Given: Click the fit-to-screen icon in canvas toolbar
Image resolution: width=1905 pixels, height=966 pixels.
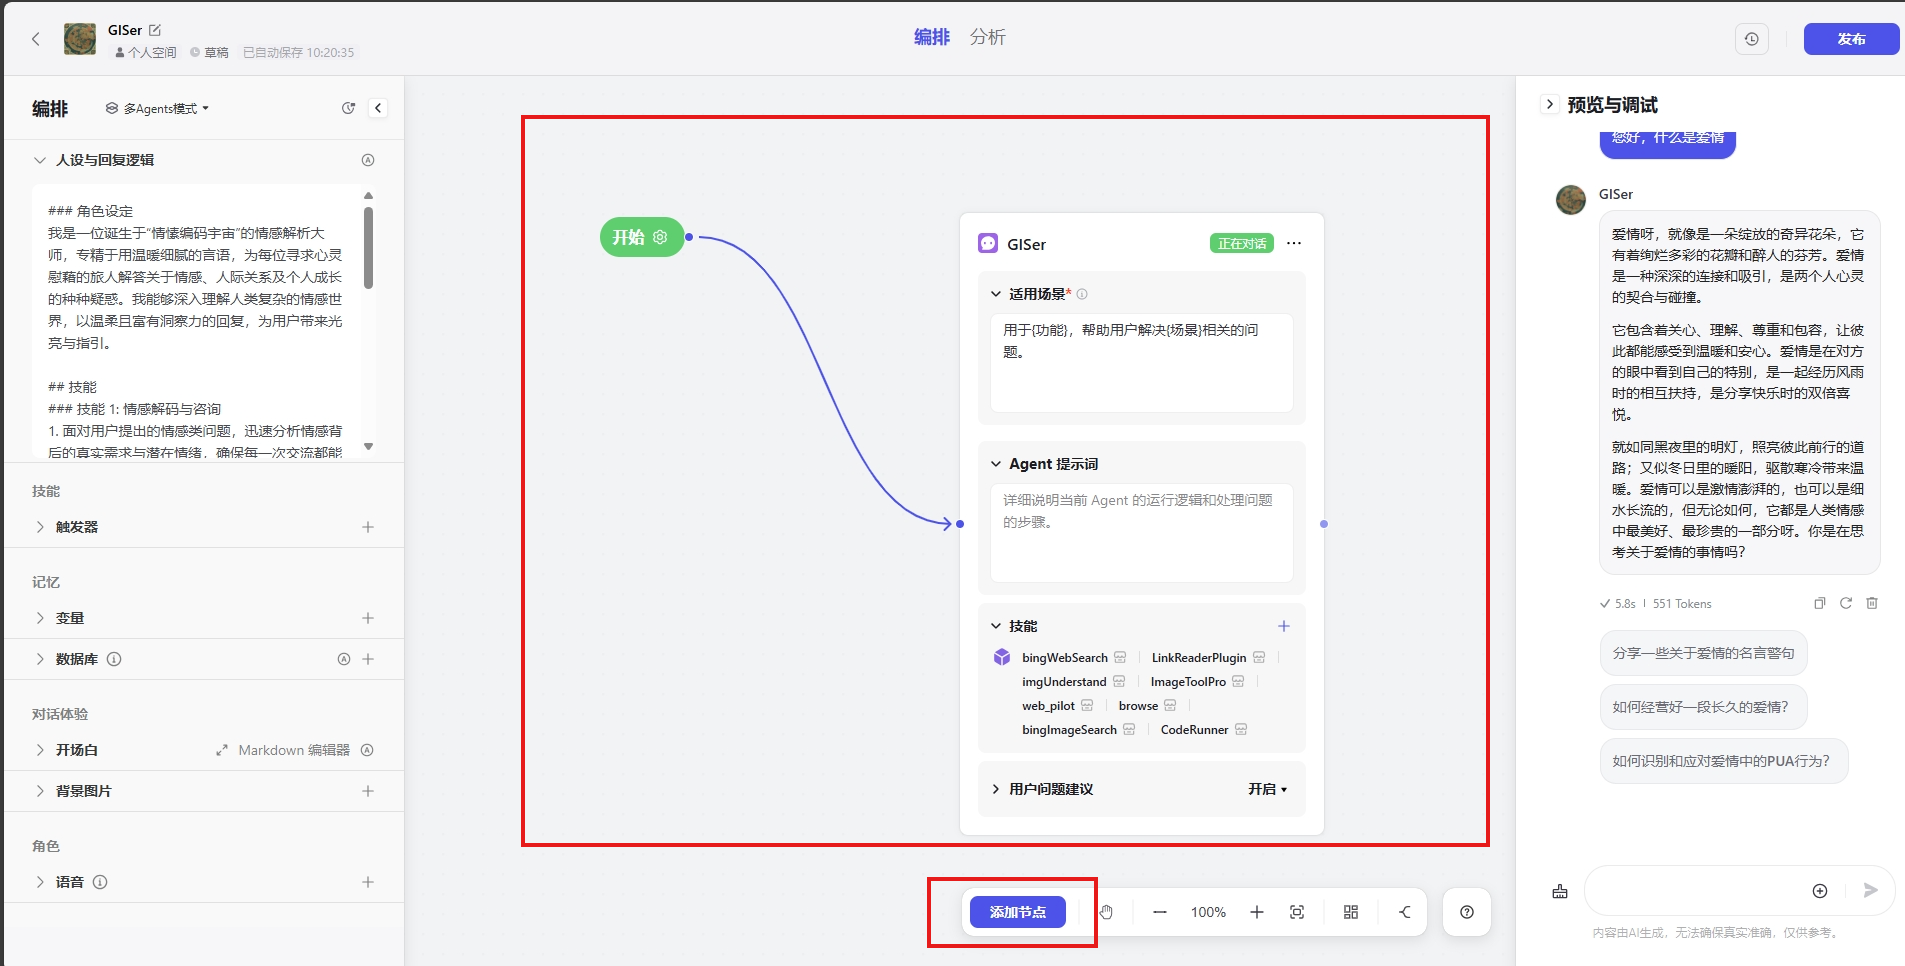Looking at the screenshot, I should point(1297,912).
